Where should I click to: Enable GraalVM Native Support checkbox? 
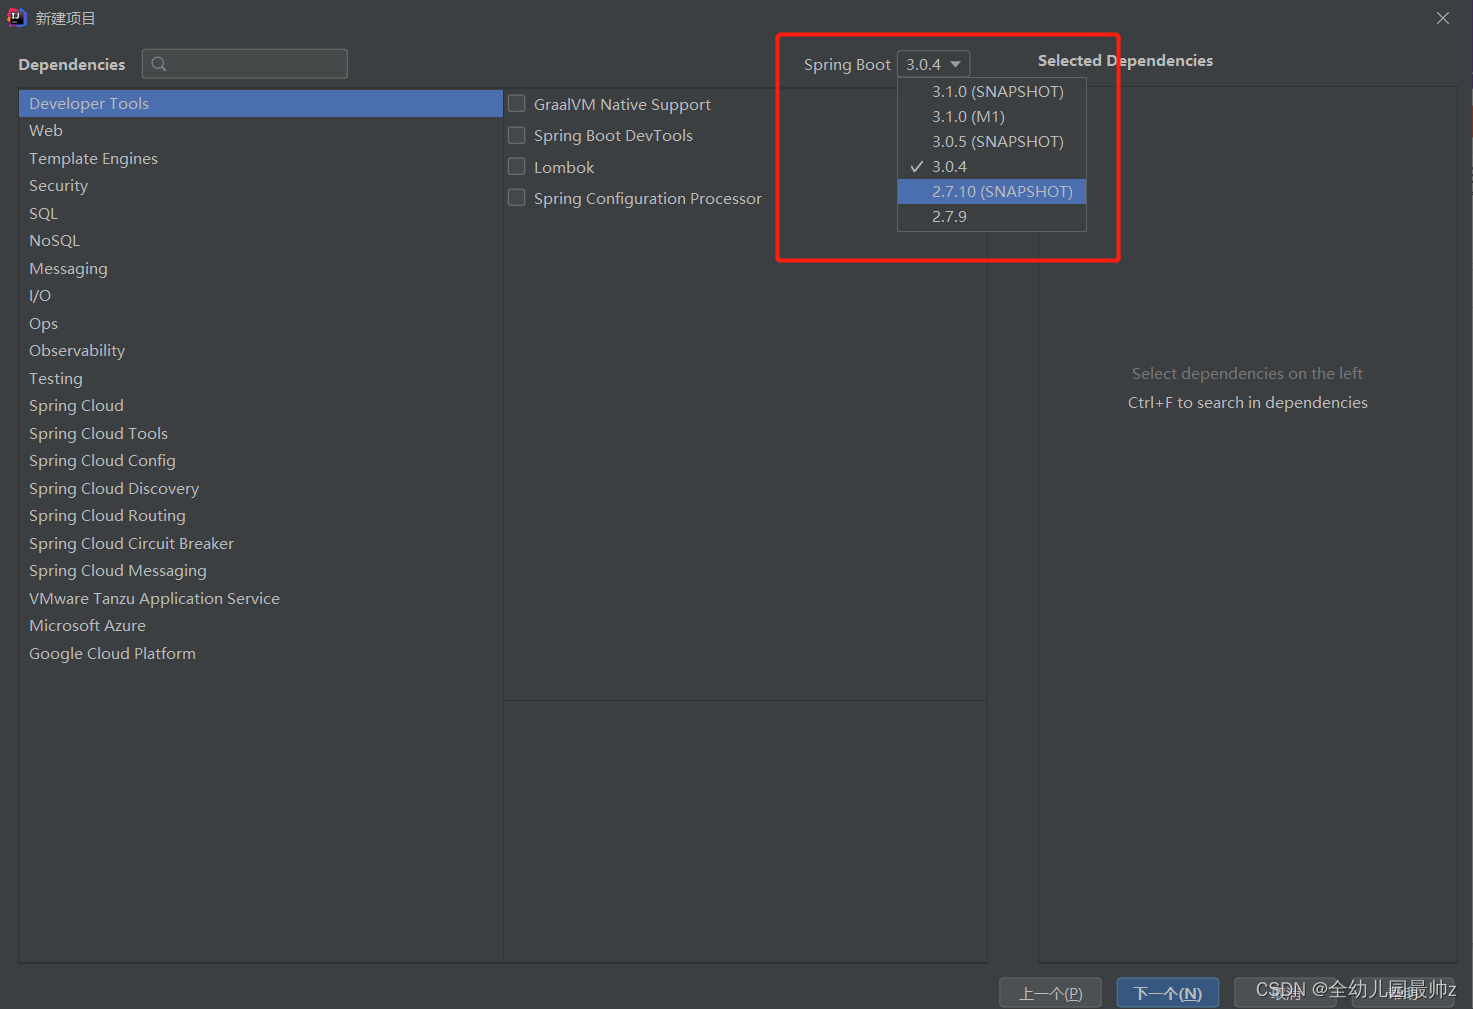tap(517, 104)
